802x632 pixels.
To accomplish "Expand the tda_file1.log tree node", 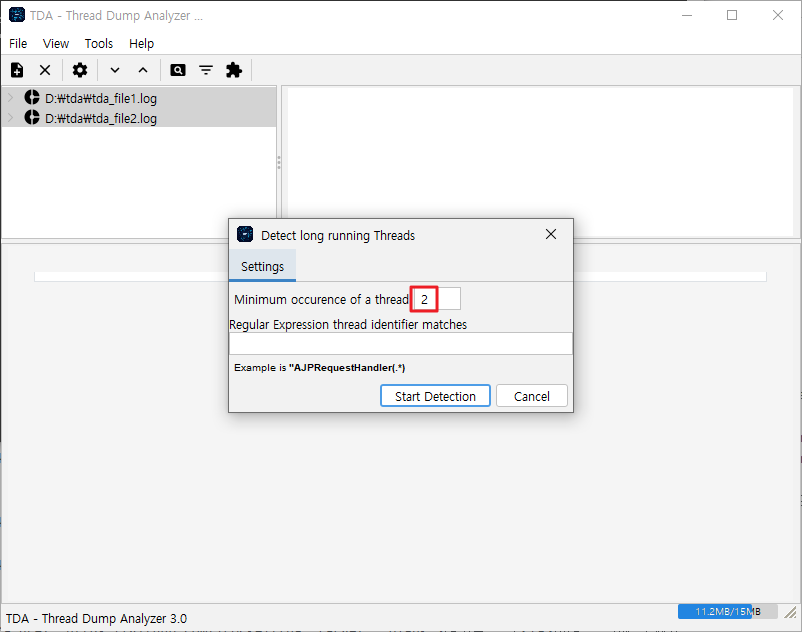I will pyautogui.click(x=10, y=98).
